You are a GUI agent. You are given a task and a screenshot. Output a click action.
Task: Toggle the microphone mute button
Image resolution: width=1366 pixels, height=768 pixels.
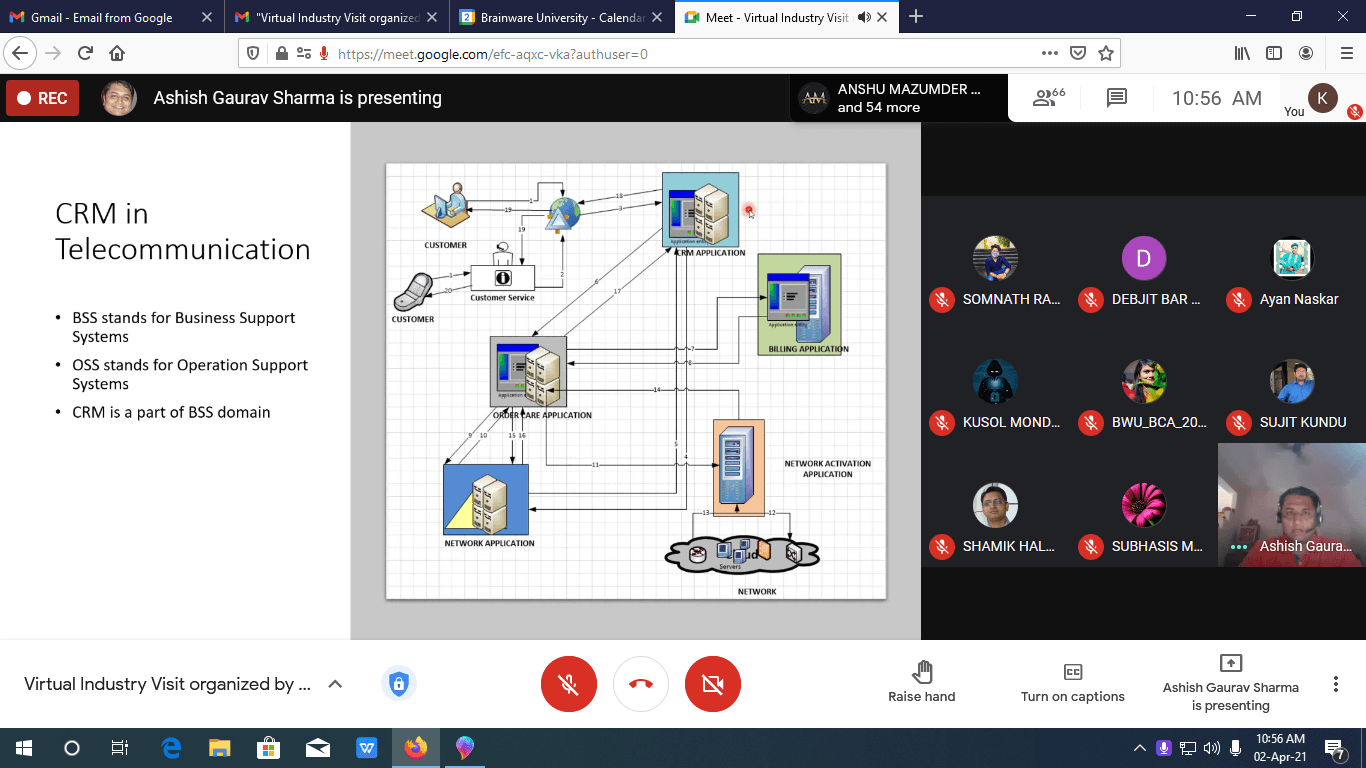click(x=568, y=684)
